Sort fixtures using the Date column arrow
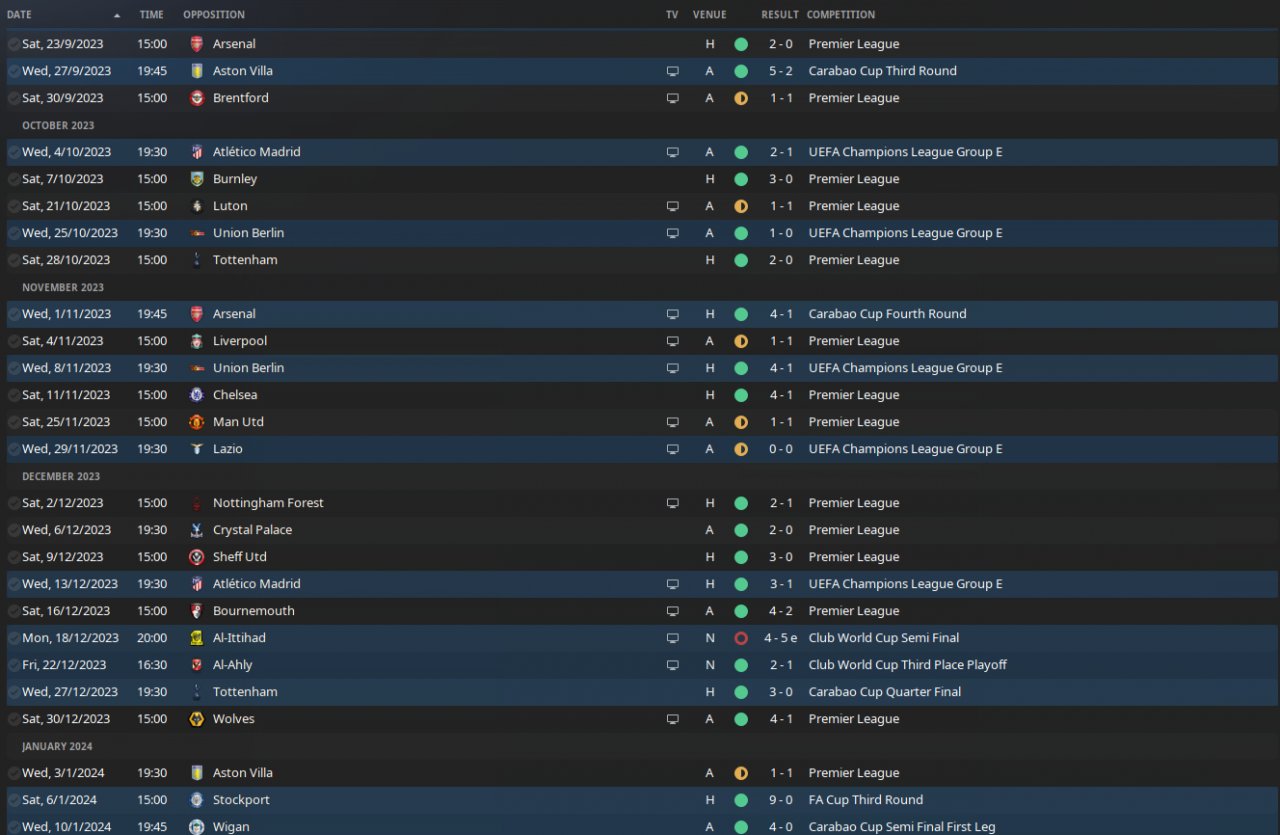Image resolution: width=1280 pixels, height=835 pixels. [x=117, y=15]
